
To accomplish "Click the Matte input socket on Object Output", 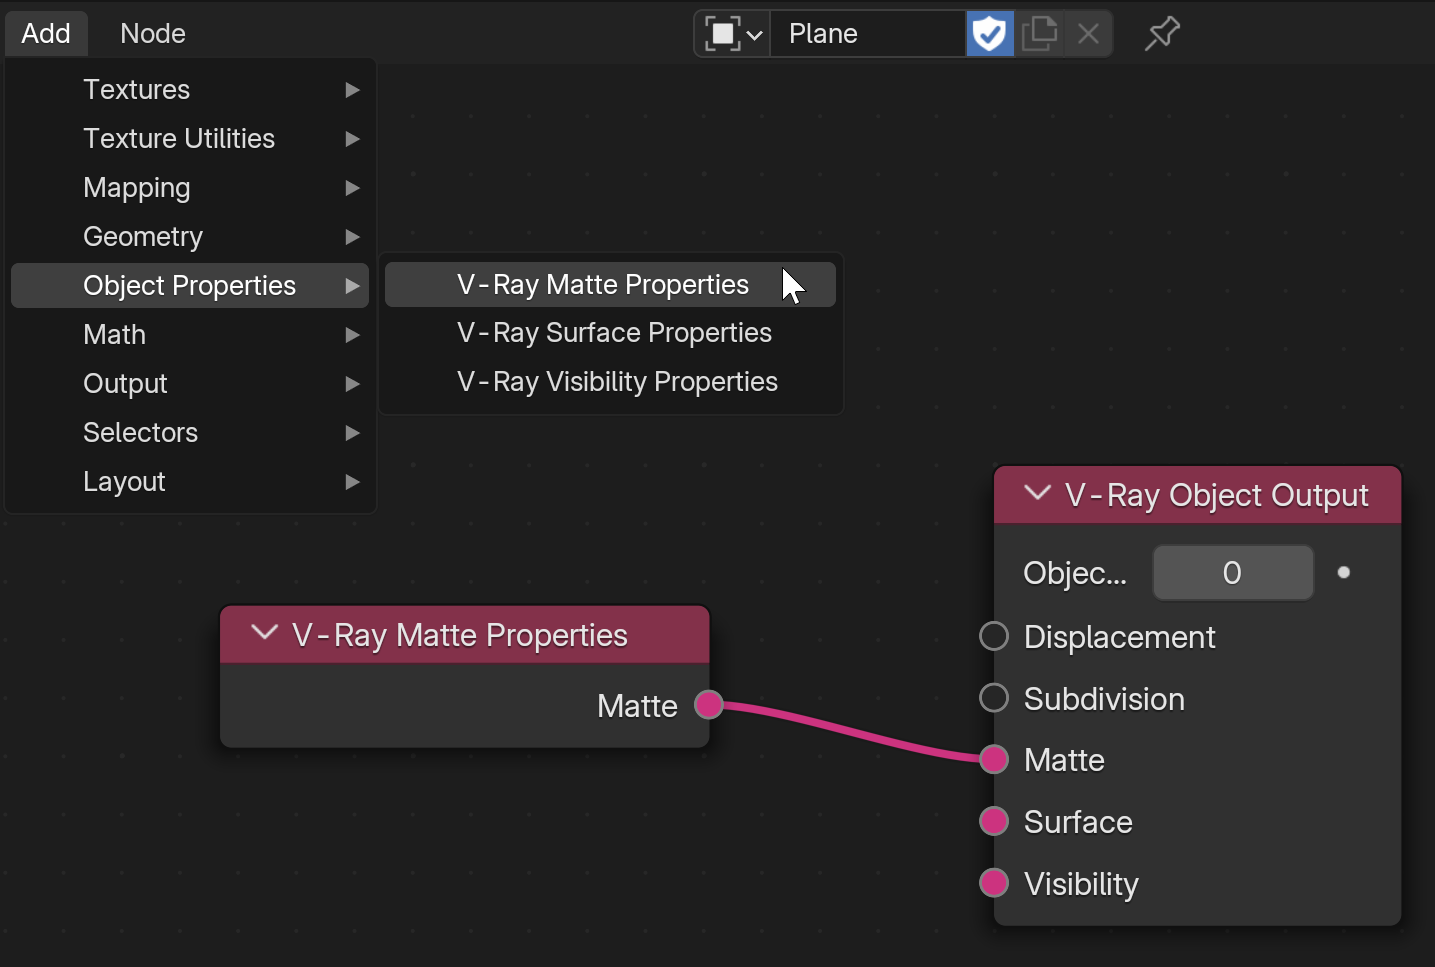I will (993, 759).
